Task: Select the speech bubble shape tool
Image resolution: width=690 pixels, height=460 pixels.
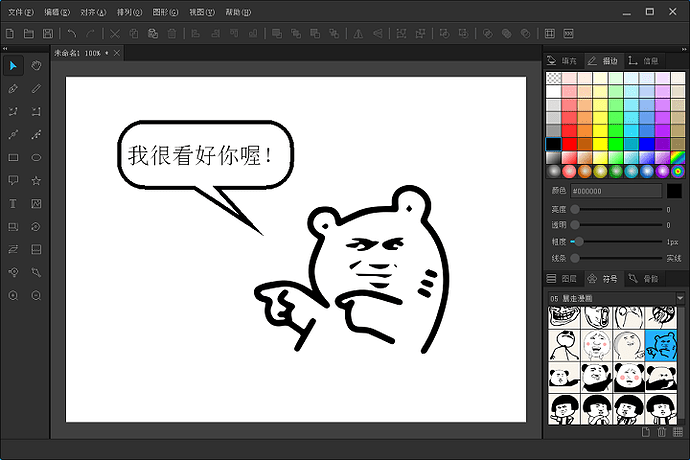Action: pos(13,180)
